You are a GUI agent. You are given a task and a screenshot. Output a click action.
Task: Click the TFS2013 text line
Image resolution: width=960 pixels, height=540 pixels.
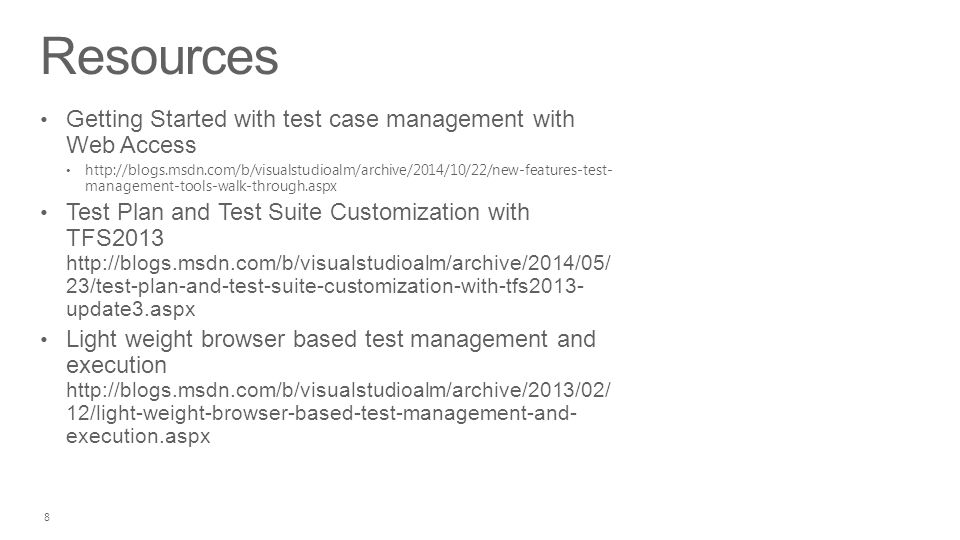pyautogui.click(x=115, y=238)
